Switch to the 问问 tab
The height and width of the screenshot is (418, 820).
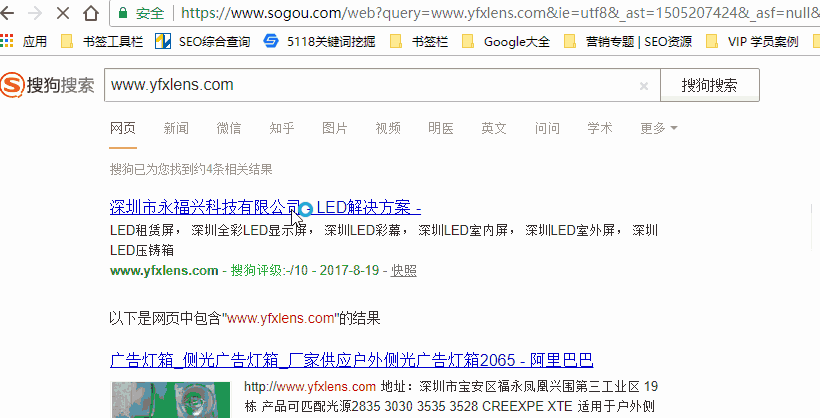pos(547,128)
